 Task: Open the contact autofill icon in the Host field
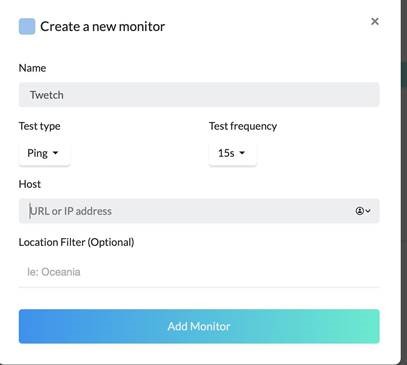359,211
